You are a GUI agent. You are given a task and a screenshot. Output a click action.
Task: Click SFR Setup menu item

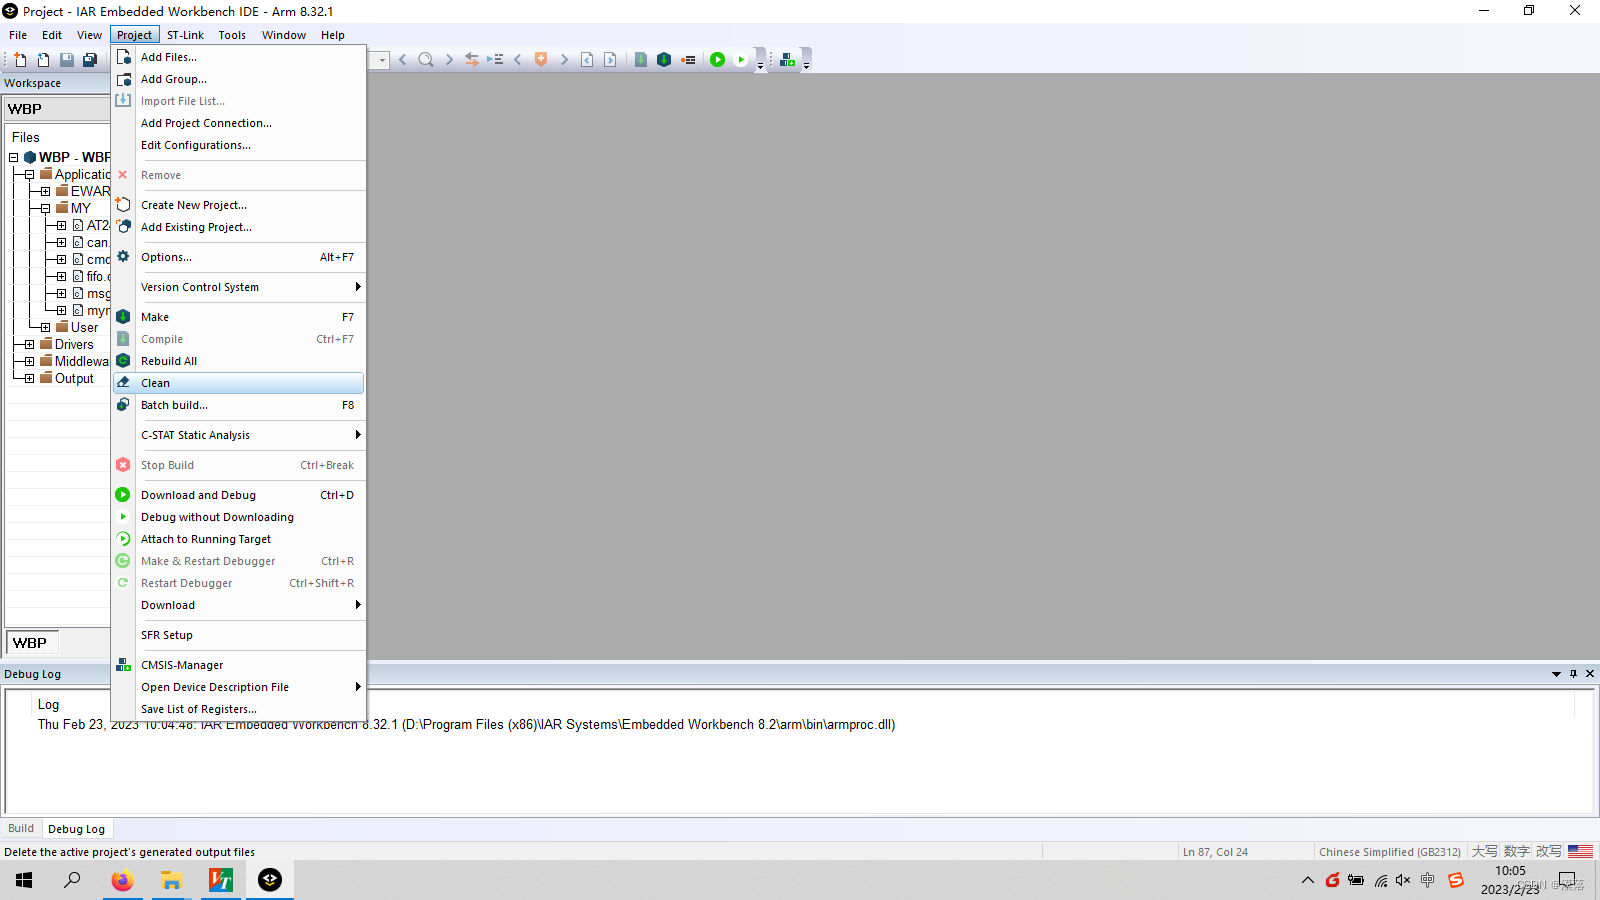tap(239, 635)
